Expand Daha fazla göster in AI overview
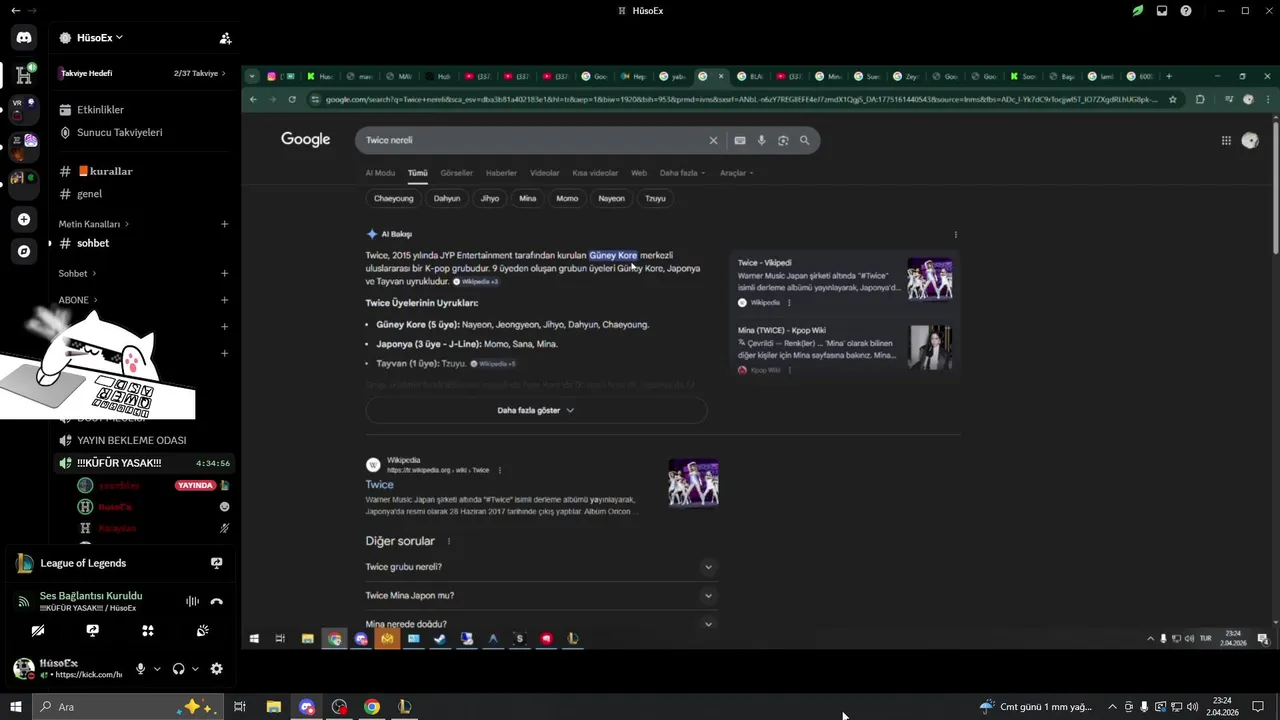 click(536, 410)
